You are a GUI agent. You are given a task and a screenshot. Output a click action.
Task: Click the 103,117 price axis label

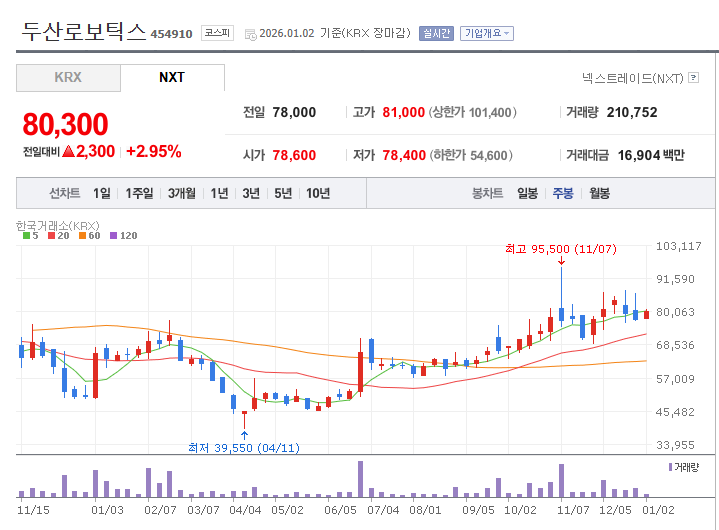coord(679,246)
